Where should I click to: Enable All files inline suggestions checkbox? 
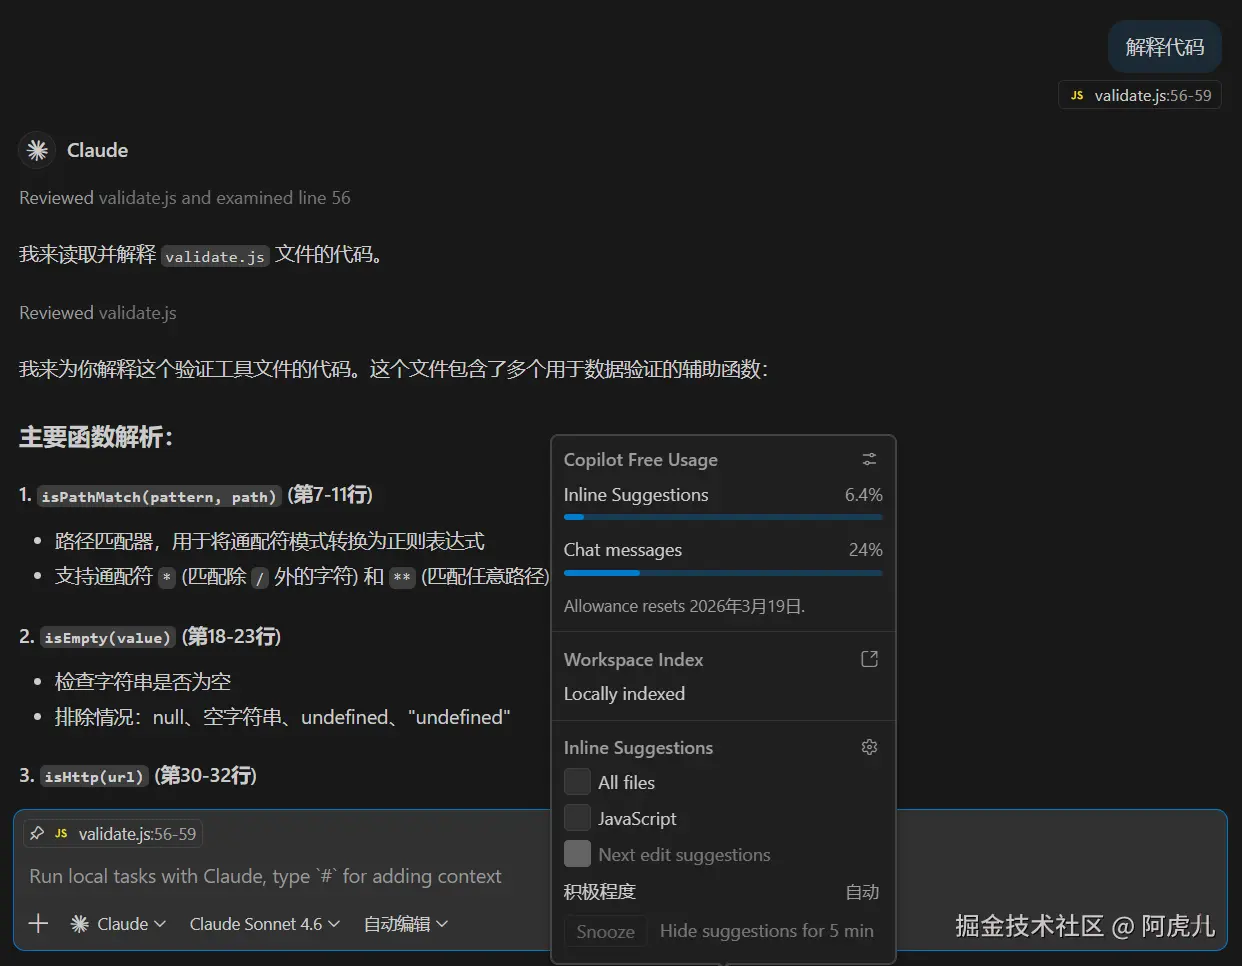click(x=577, y=782)
